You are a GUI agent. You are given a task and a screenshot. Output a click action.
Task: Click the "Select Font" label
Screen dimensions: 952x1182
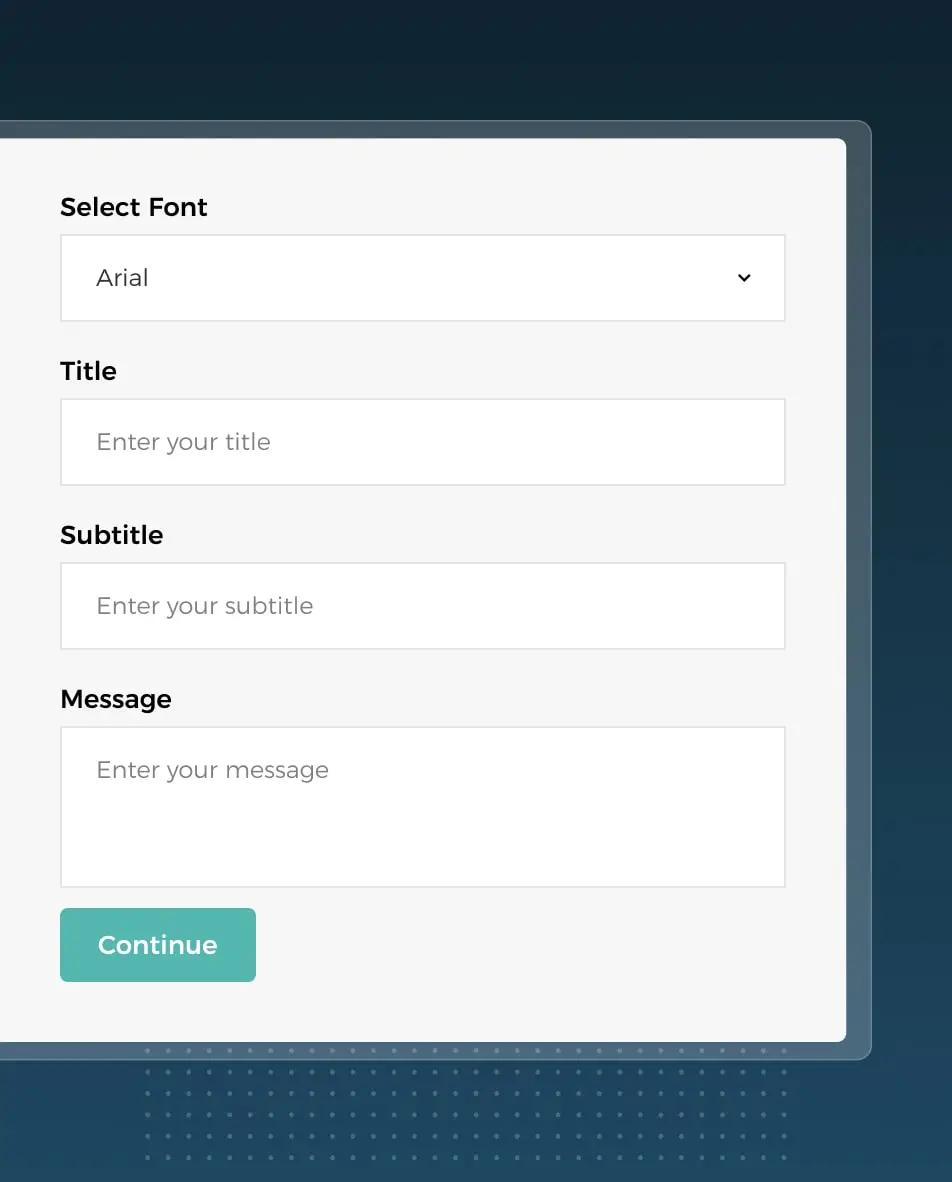coord(134,207)
